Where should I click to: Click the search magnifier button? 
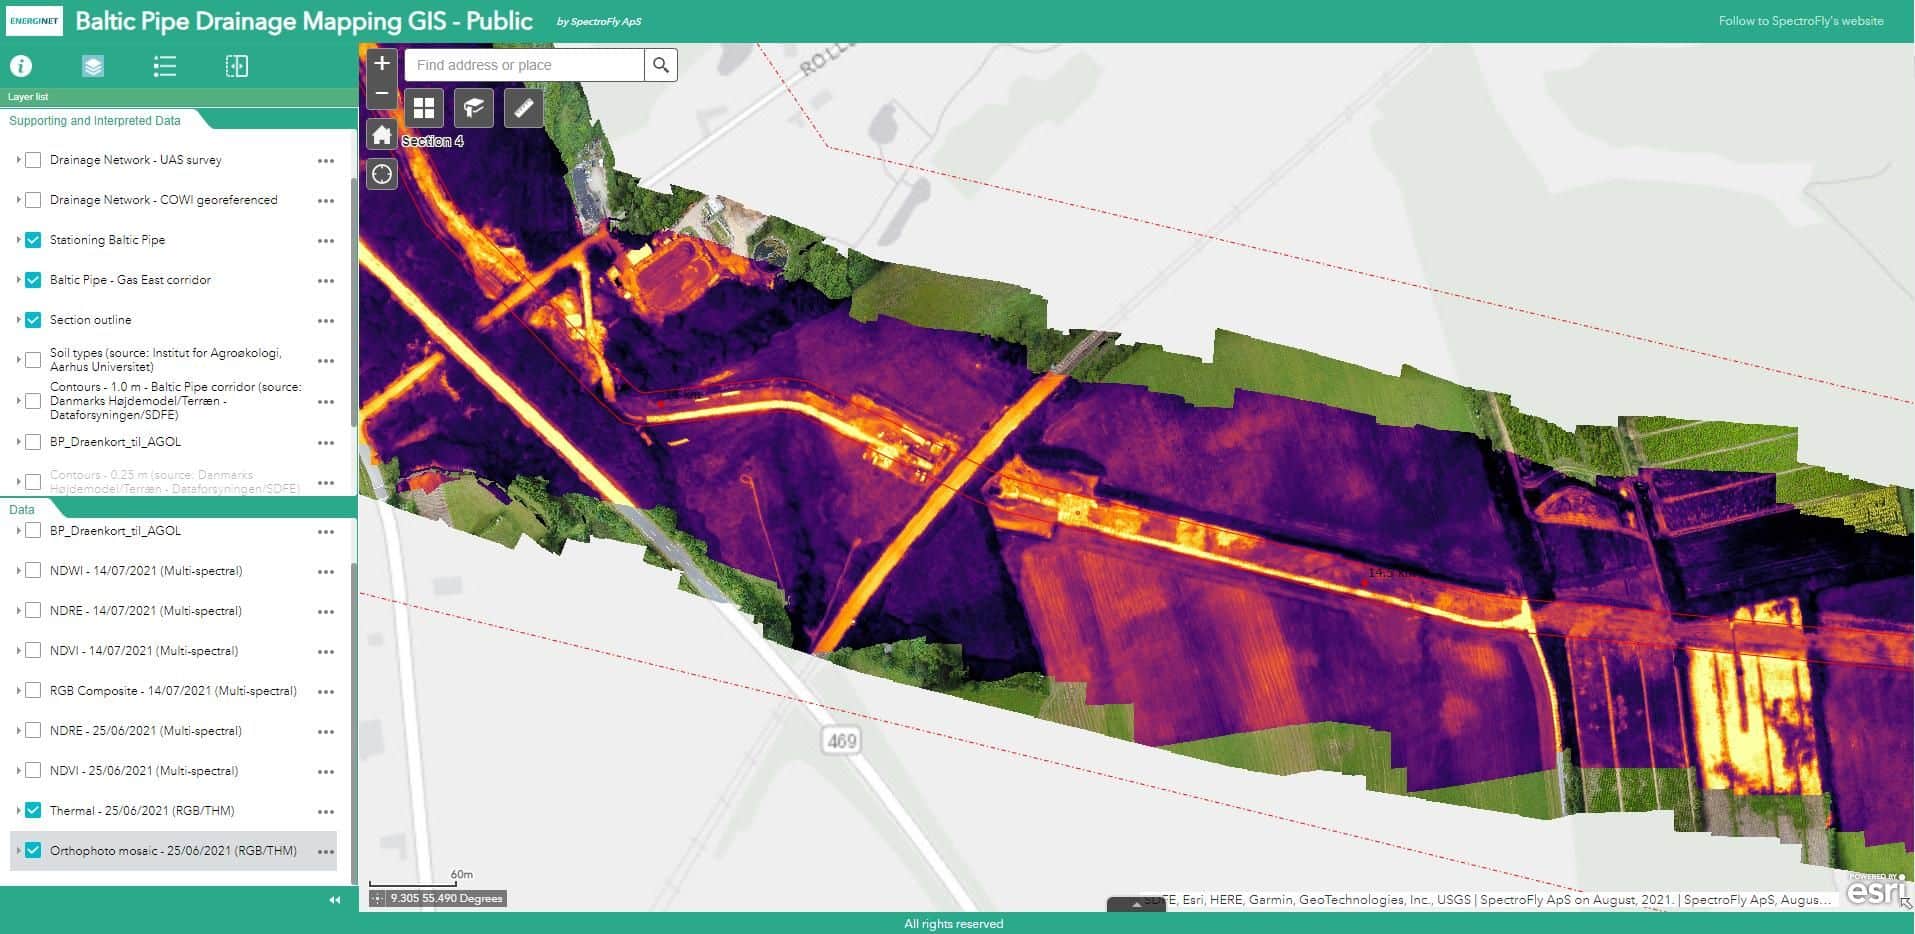pyautogui.click(x=660, y=65)
